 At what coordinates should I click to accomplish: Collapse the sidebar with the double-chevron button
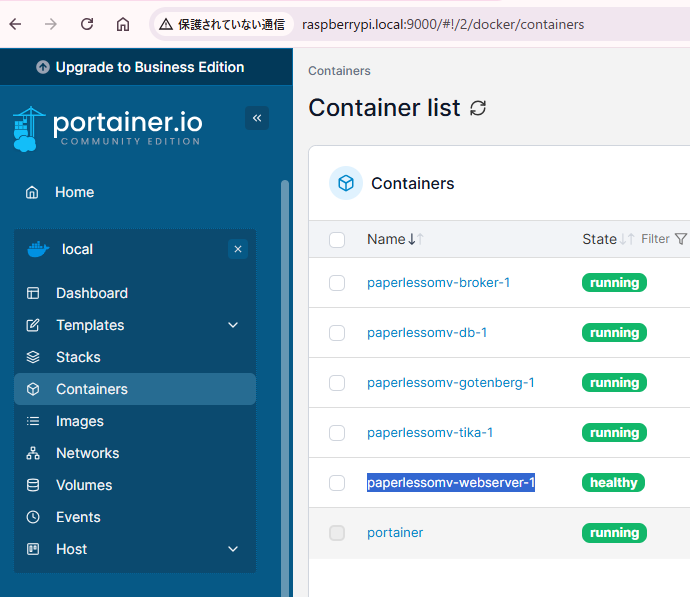[257, 118]
